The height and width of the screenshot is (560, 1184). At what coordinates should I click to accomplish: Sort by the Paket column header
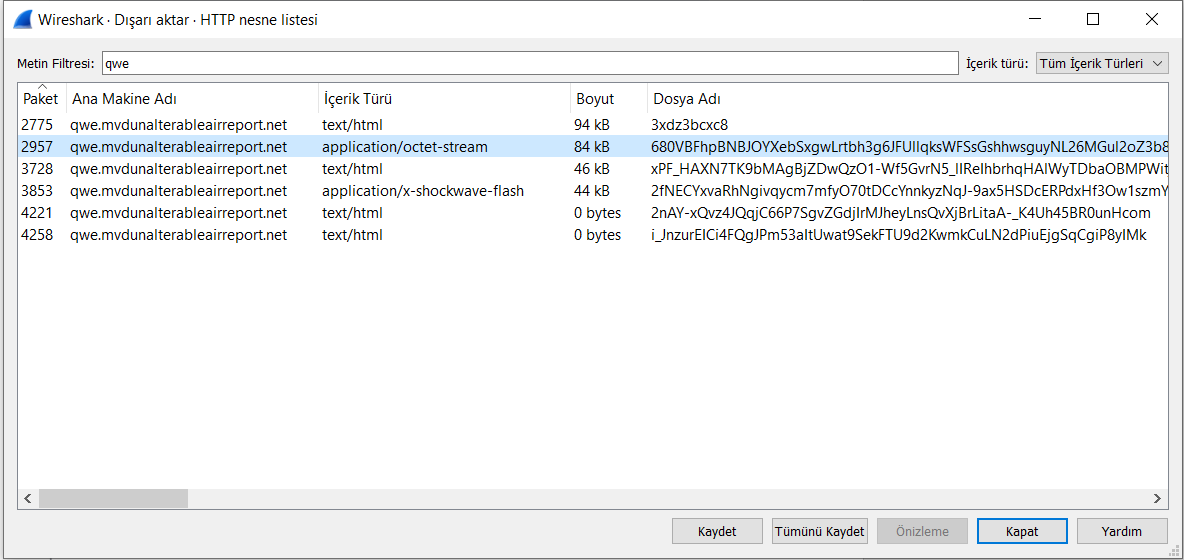click(40, 99)
